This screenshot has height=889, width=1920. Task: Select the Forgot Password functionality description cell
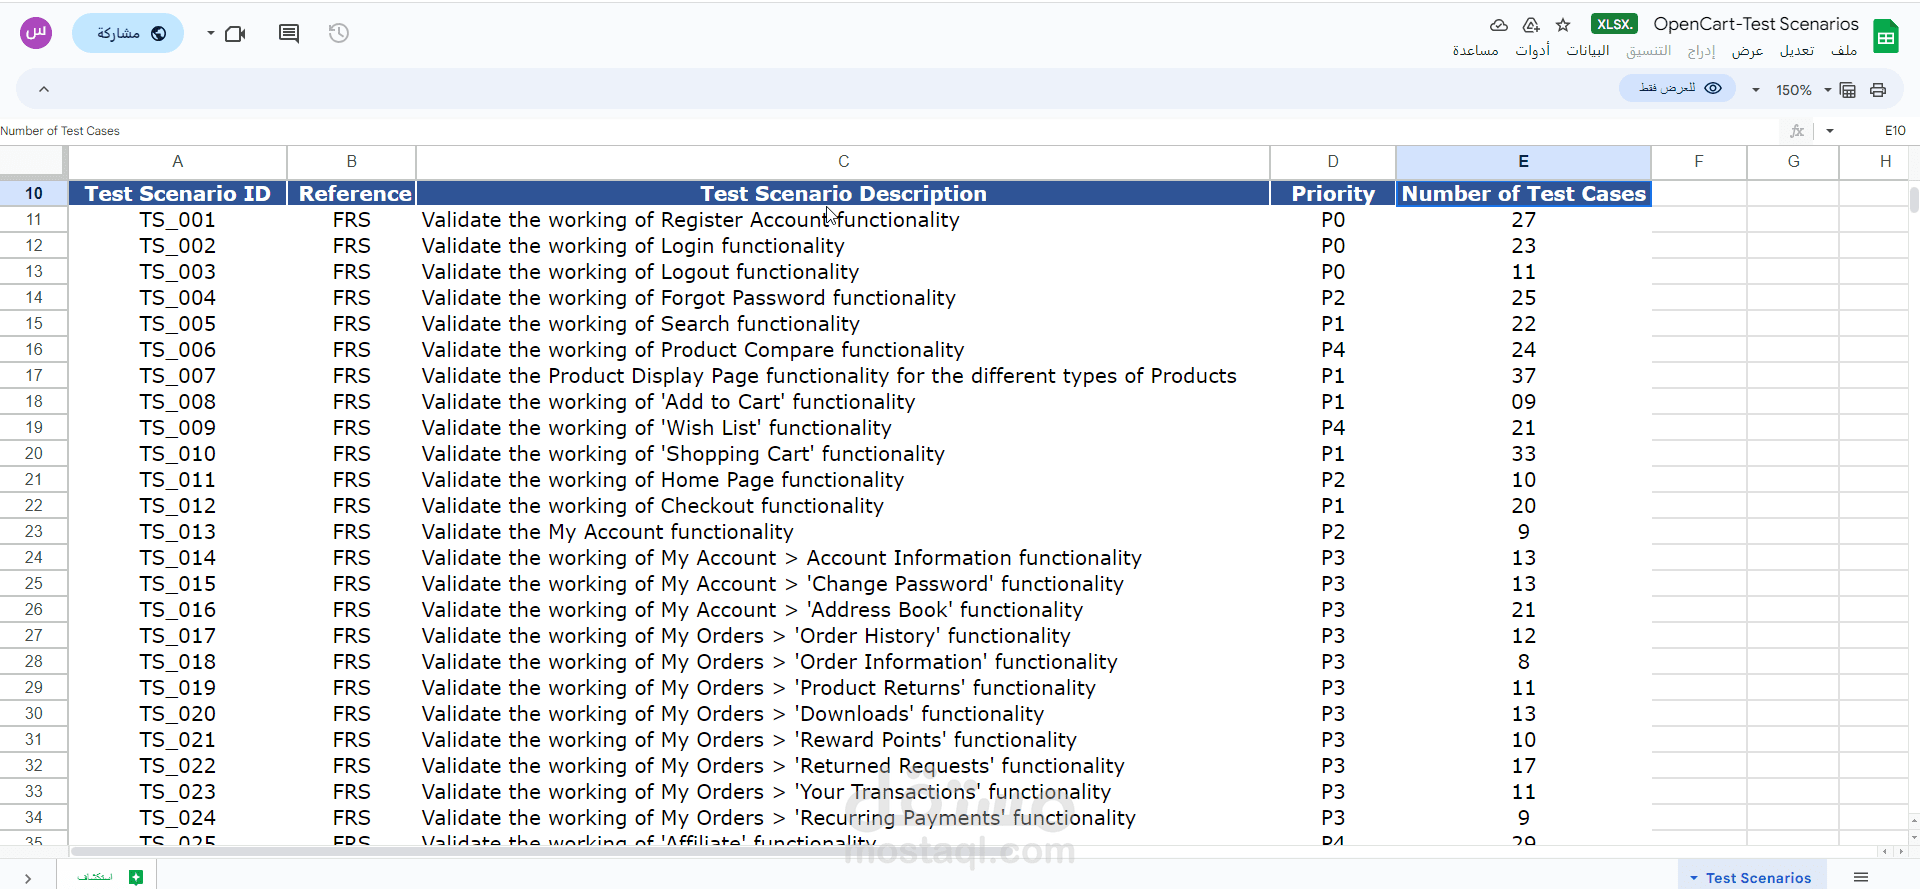[843, 297]
